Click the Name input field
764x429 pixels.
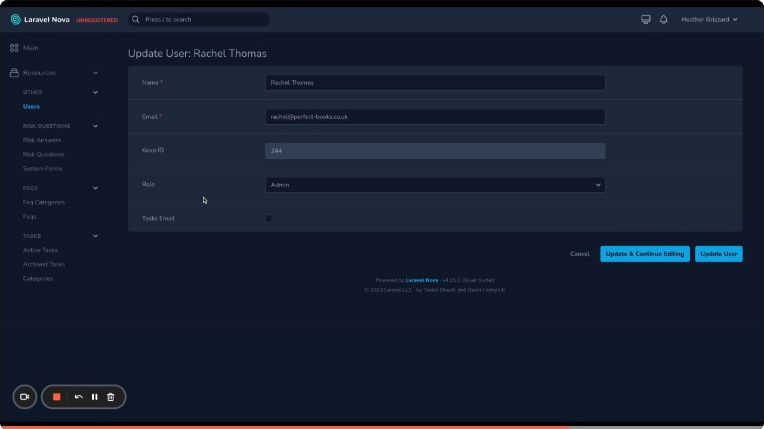tap(435, 82)
